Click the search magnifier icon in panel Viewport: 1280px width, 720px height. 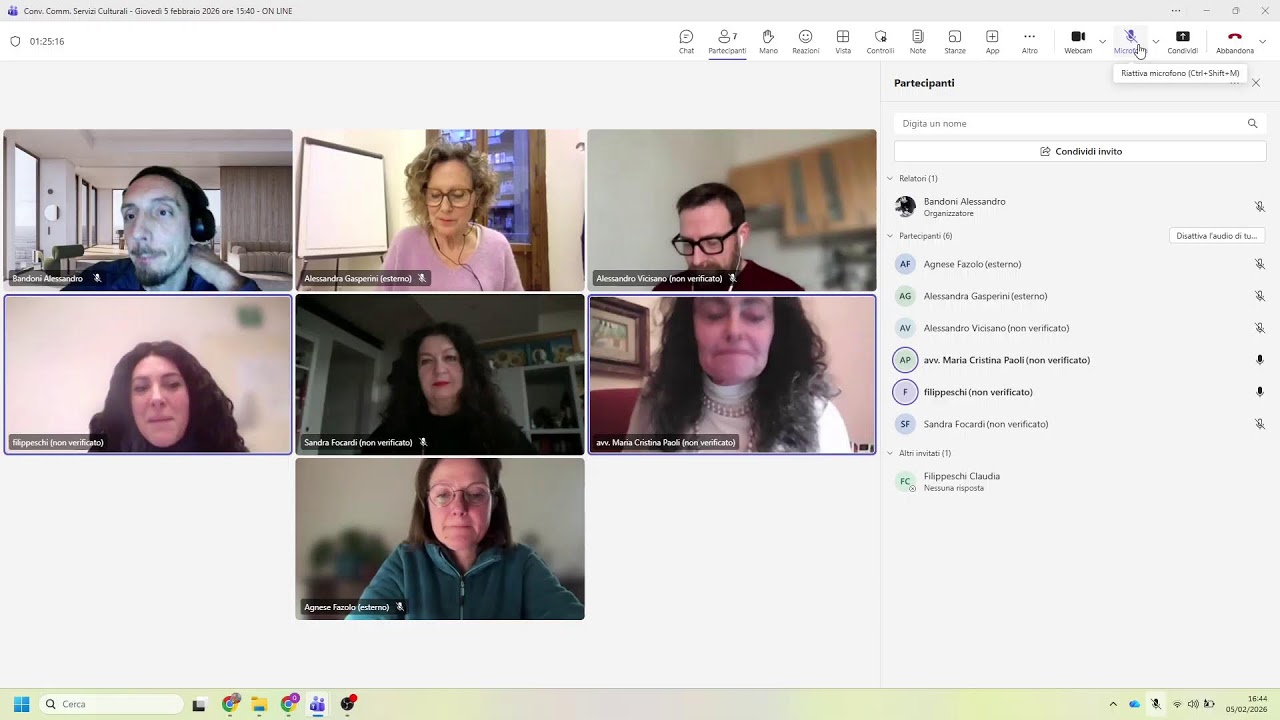click(1252, 123)
